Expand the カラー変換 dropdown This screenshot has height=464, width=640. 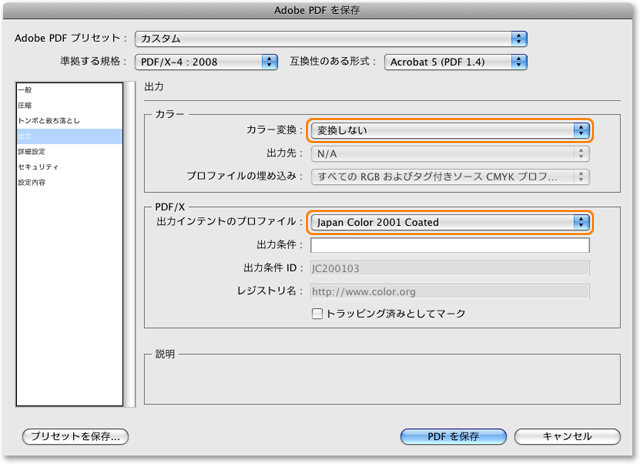(x=449, y=130)
